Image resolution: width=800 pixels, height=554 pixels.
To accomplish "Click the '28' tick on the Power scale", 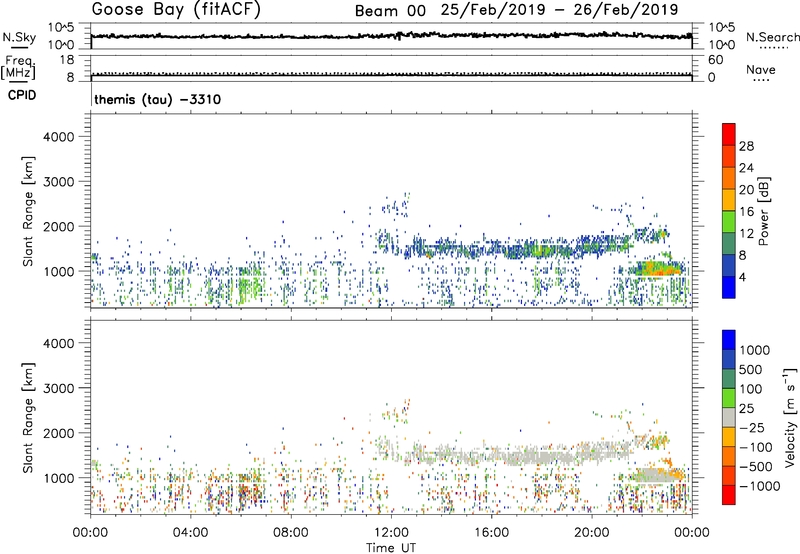I will [746, 146].
